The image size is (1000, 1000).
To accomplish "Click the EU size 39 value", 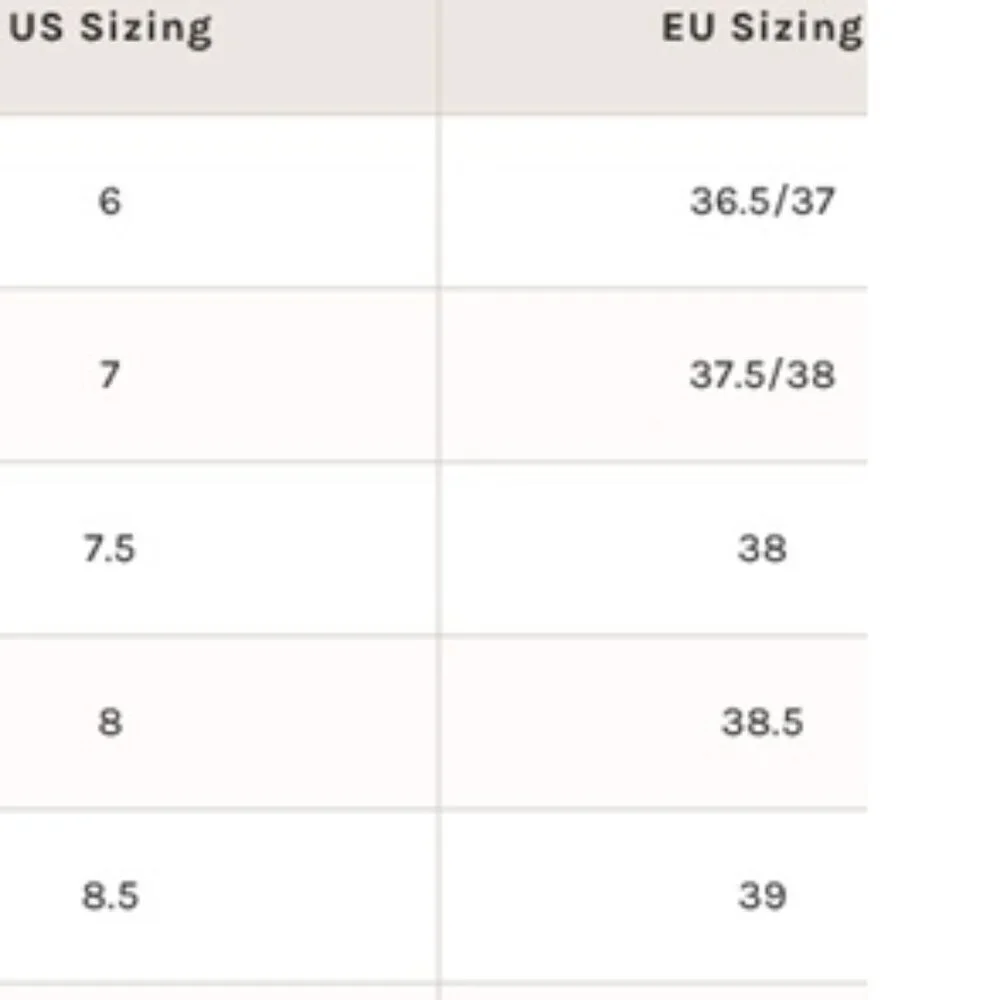I will 762,895.
